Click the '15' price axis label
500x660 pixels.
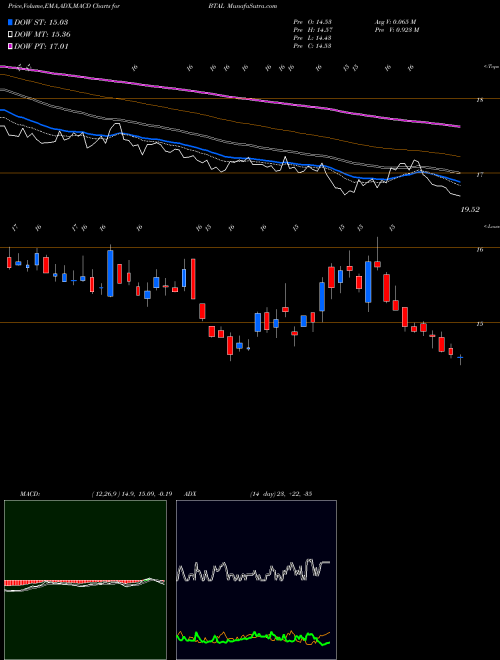coord(479,324)
